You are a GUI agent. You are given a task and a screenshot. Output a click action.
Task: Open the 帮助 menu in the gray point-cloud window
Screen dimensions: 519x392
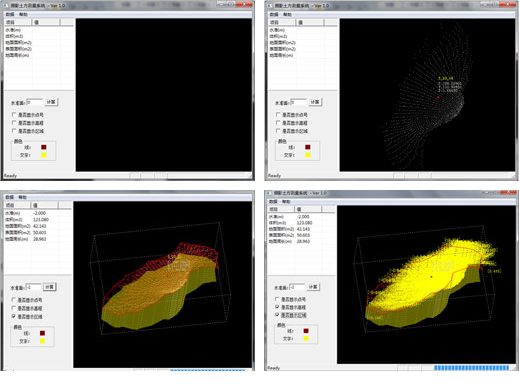click(x=287, y=14)
